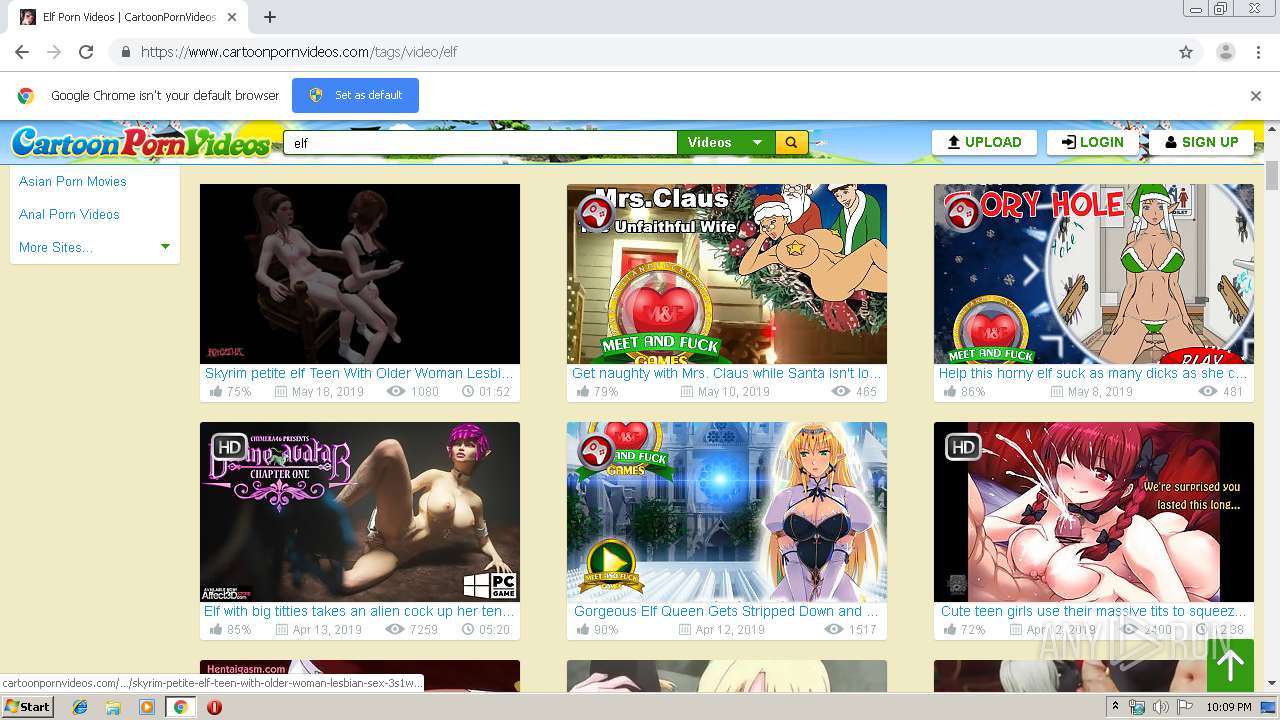Screen dimensions: 1280x720
Task: Click the thumbs-up icon beside 79% rating
Action: (x=583, y=392)
